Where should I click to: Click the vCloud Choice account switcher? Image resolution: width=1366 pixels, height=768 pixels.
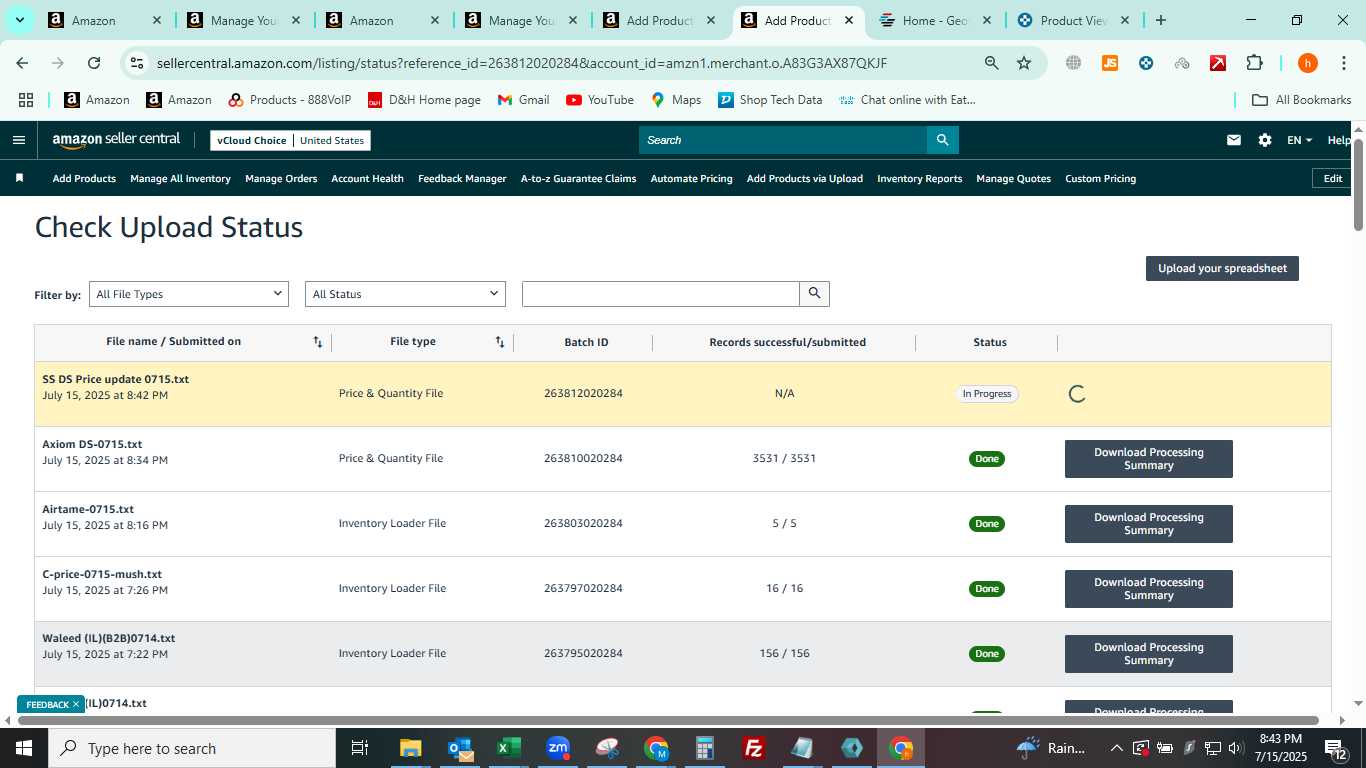pos(290,140)
